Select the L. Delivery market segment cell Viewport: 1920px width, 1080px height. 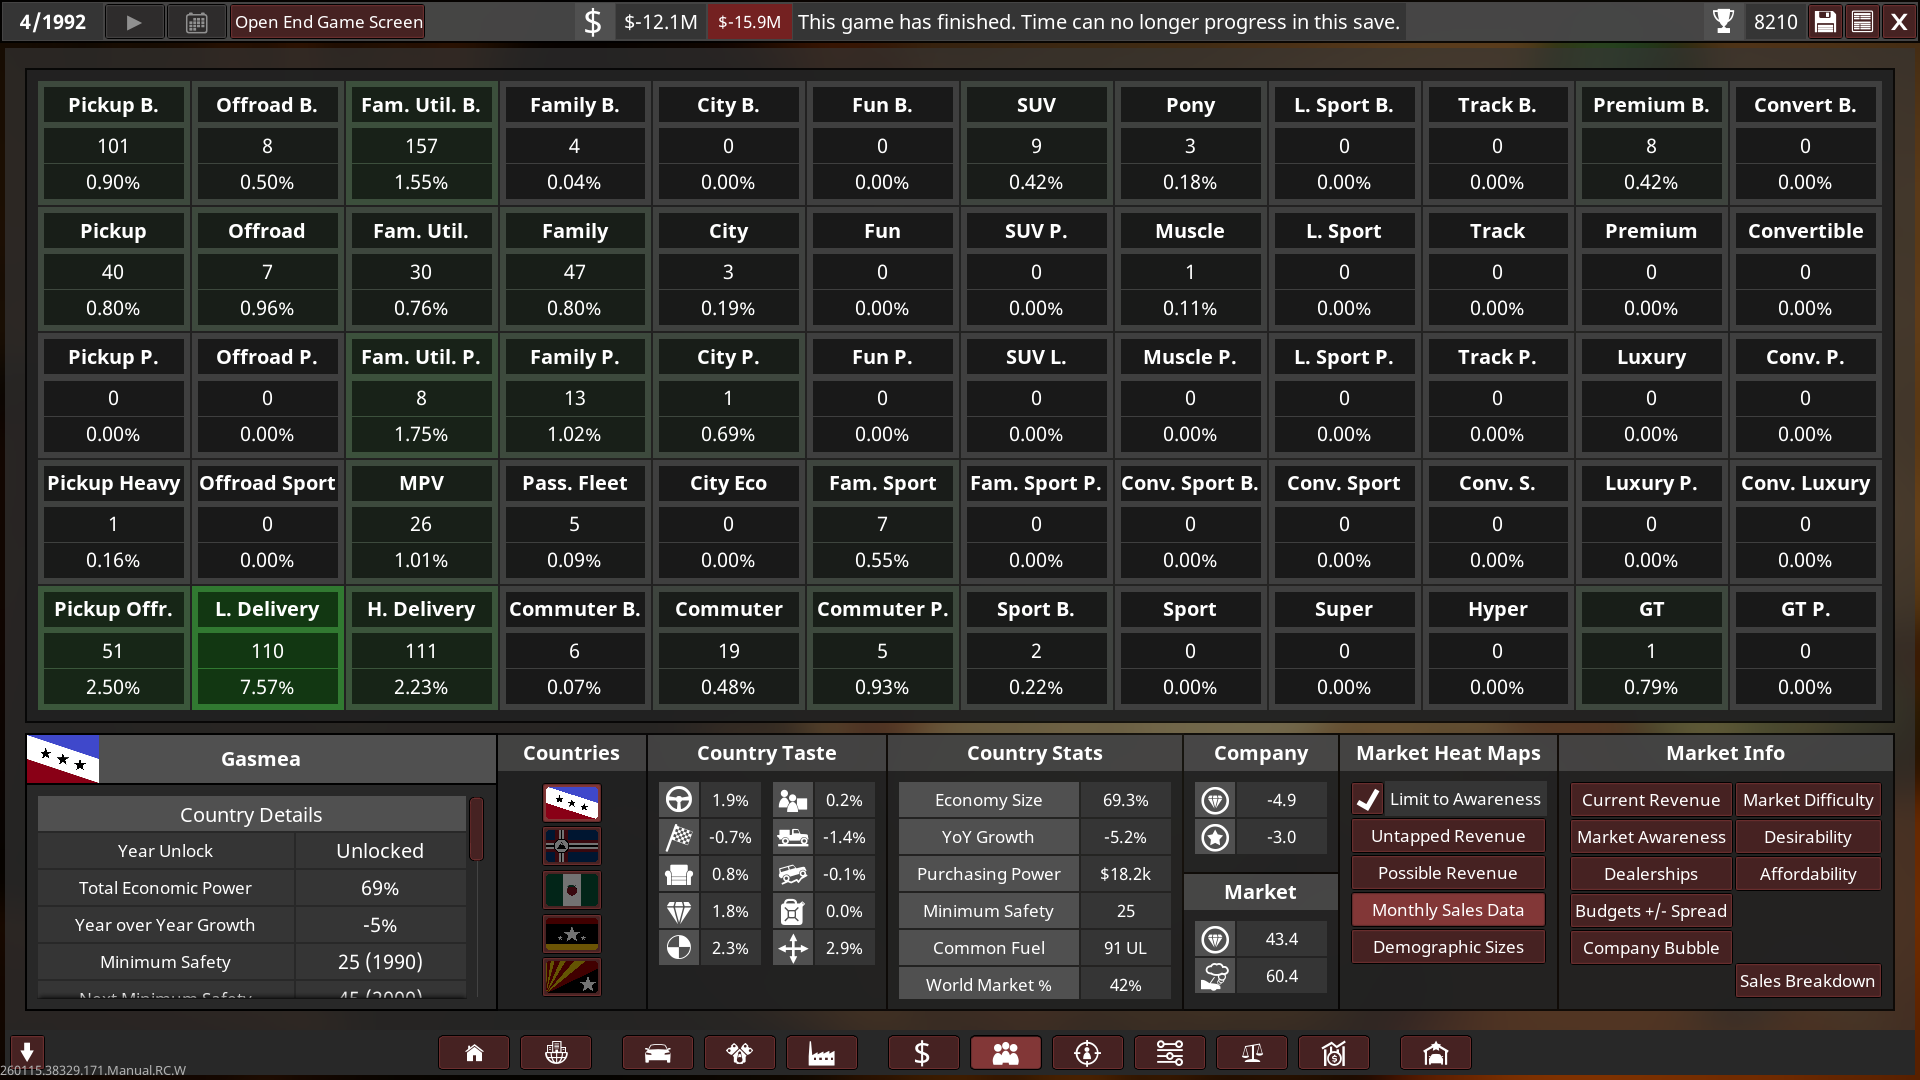(x=267, y=648)
